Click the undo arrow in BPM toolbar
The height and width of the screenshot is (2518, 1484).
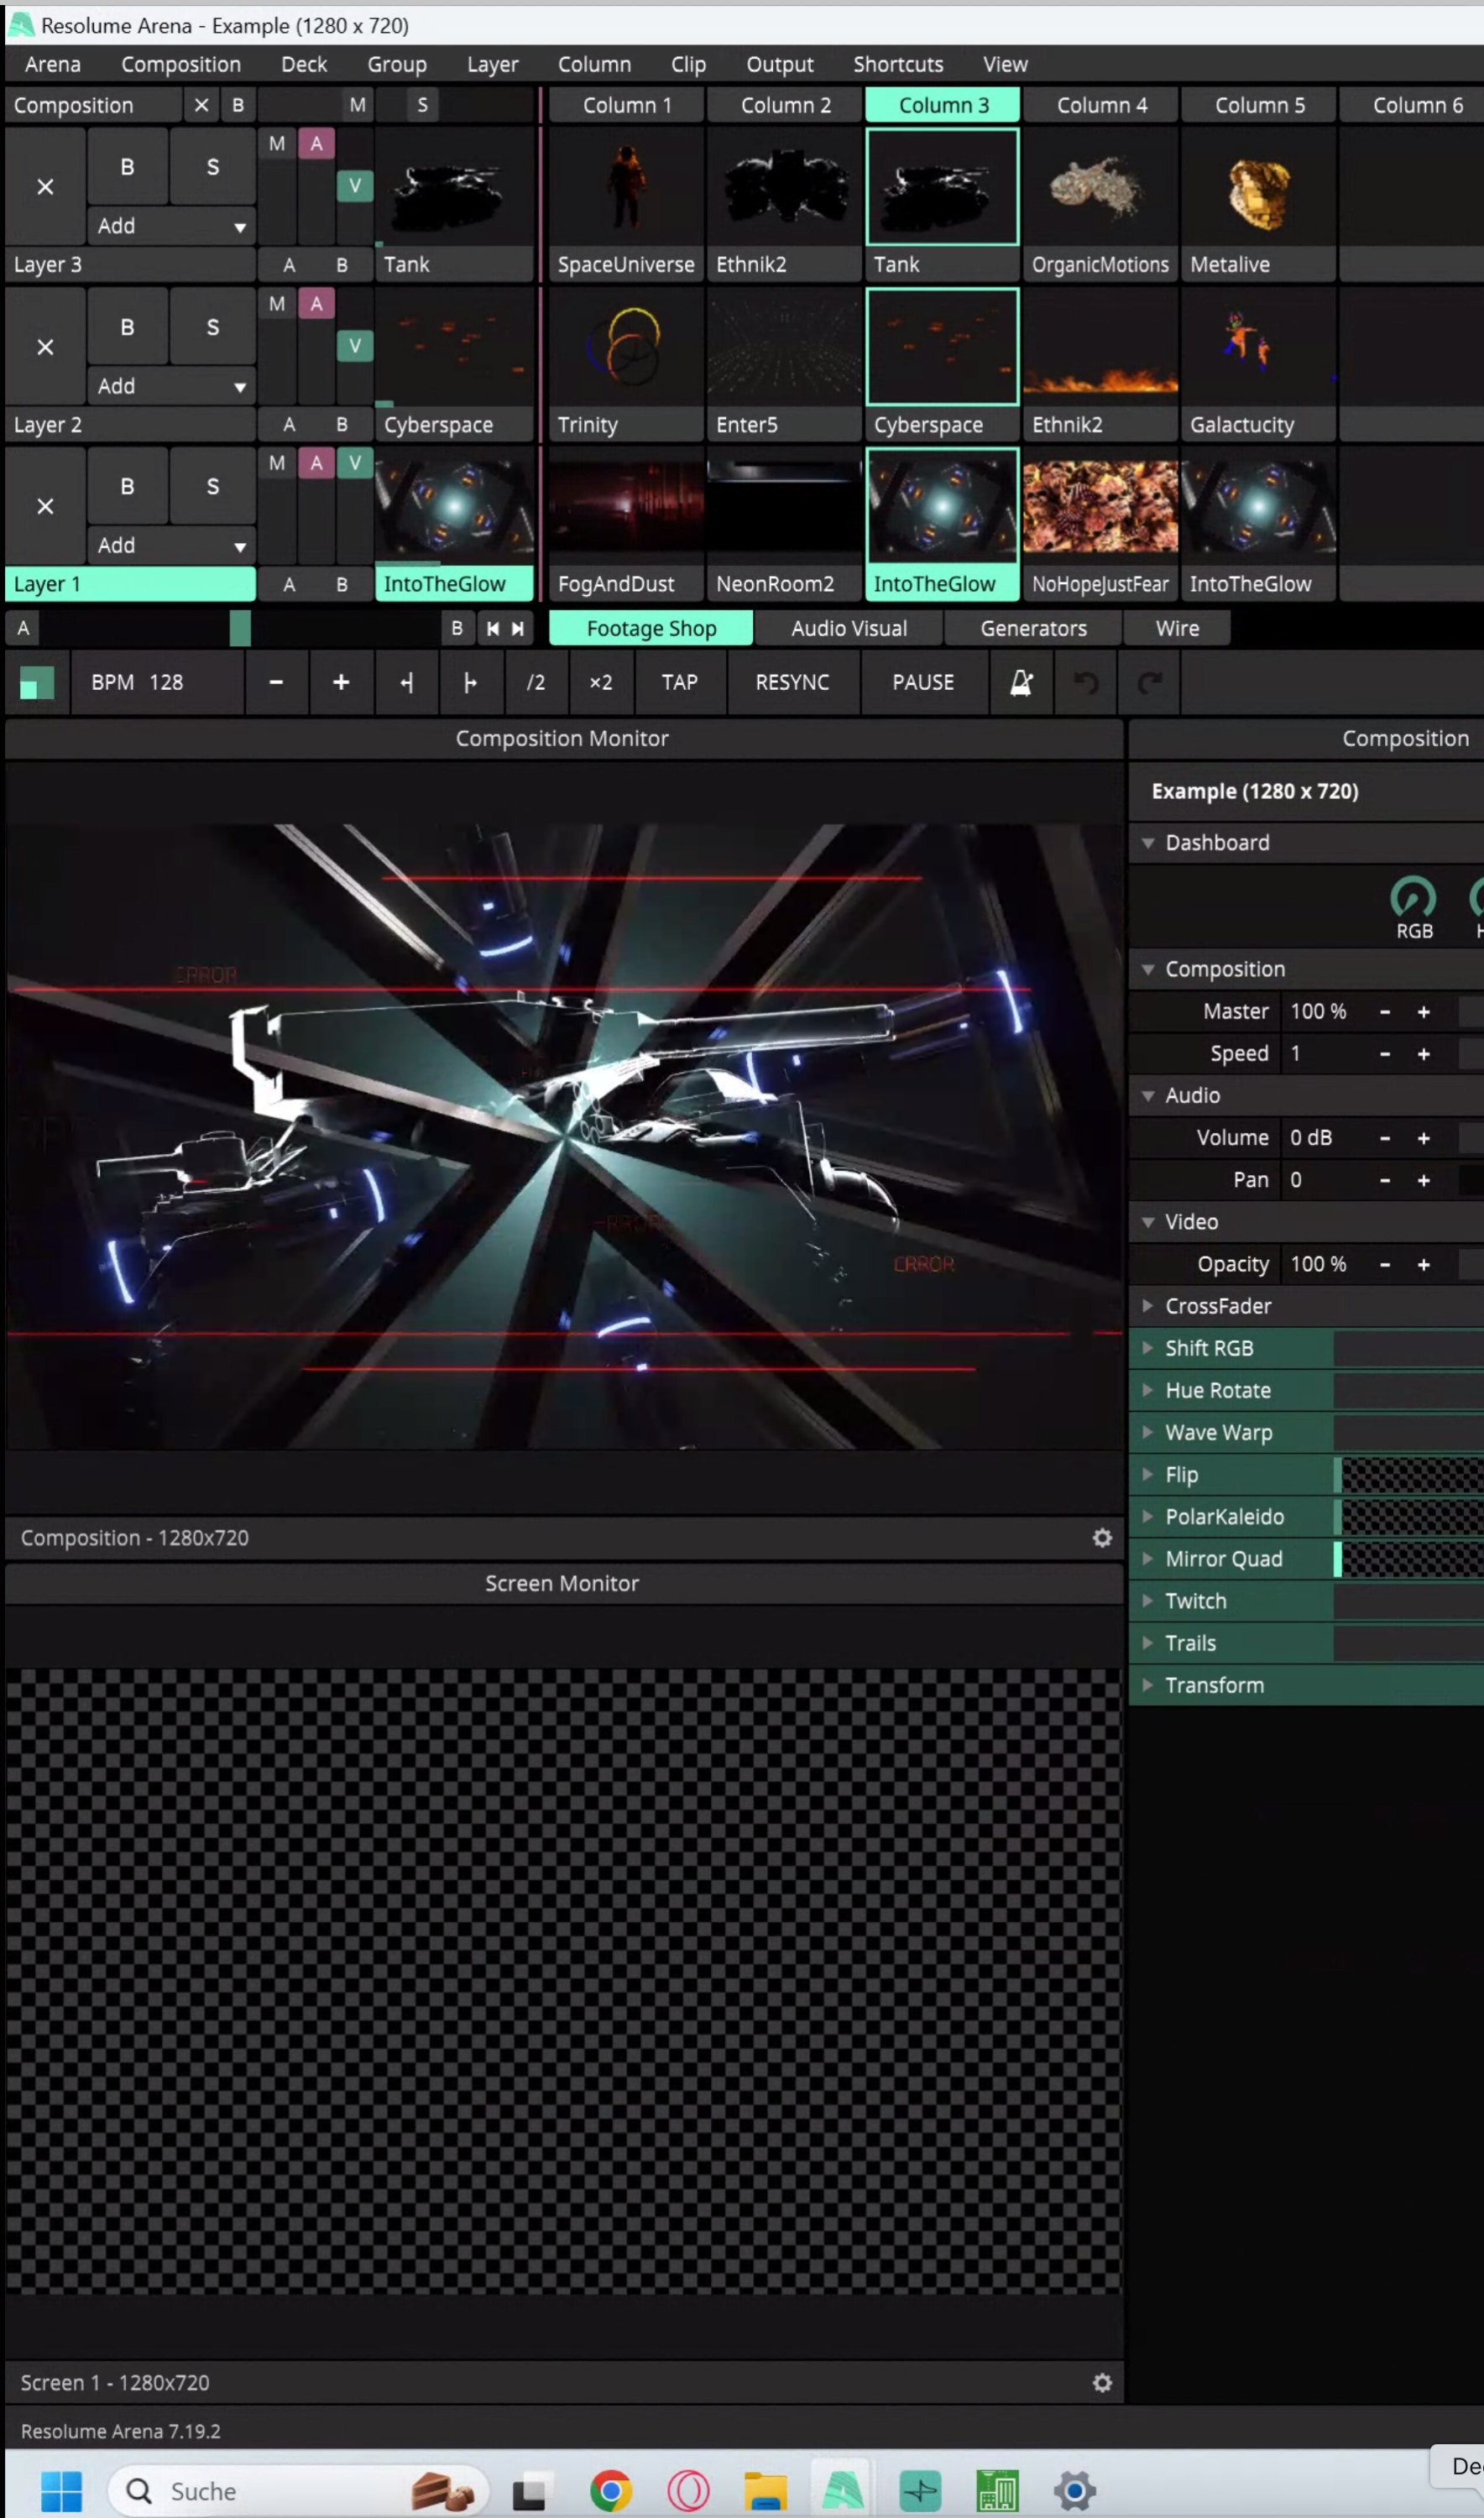[1085, 682]
